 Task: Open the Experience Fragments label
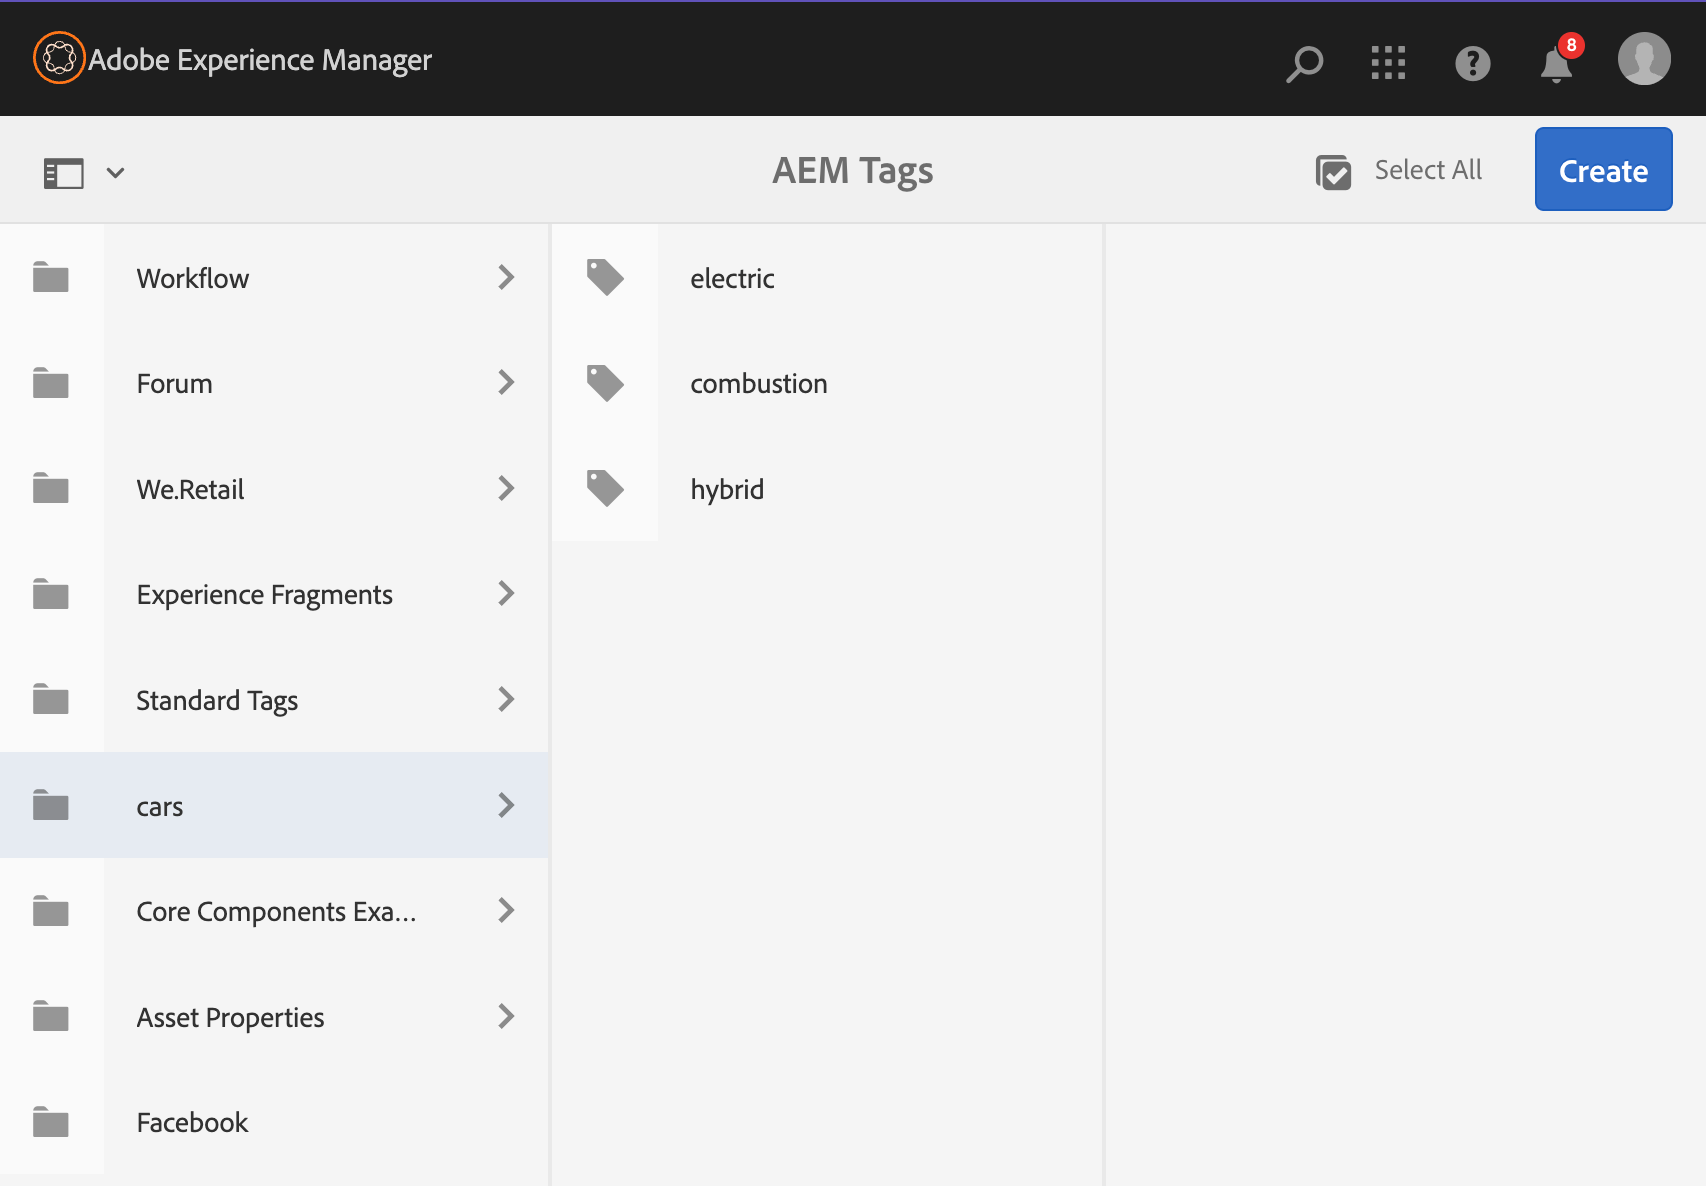click(265, 595)
